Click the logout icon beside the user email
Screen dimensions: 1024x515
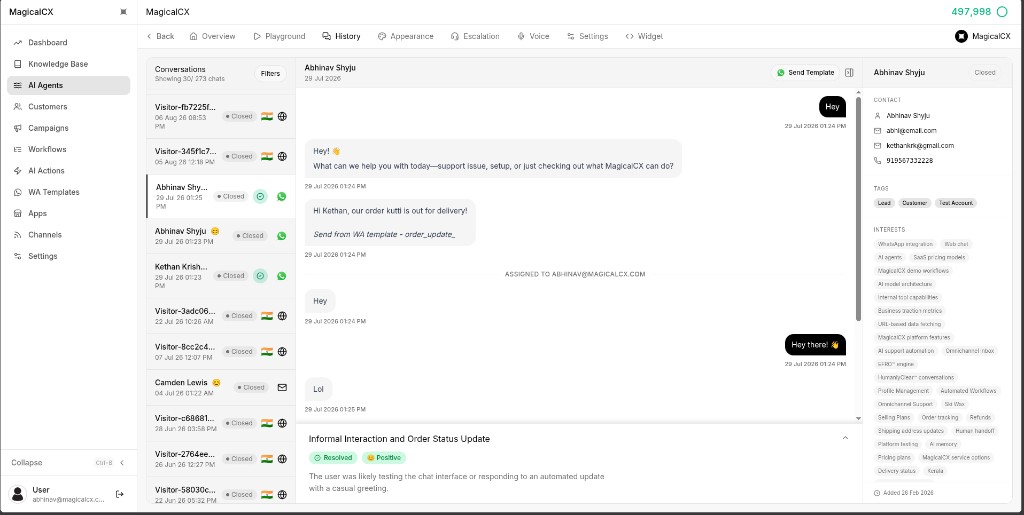tap(120, 494)
